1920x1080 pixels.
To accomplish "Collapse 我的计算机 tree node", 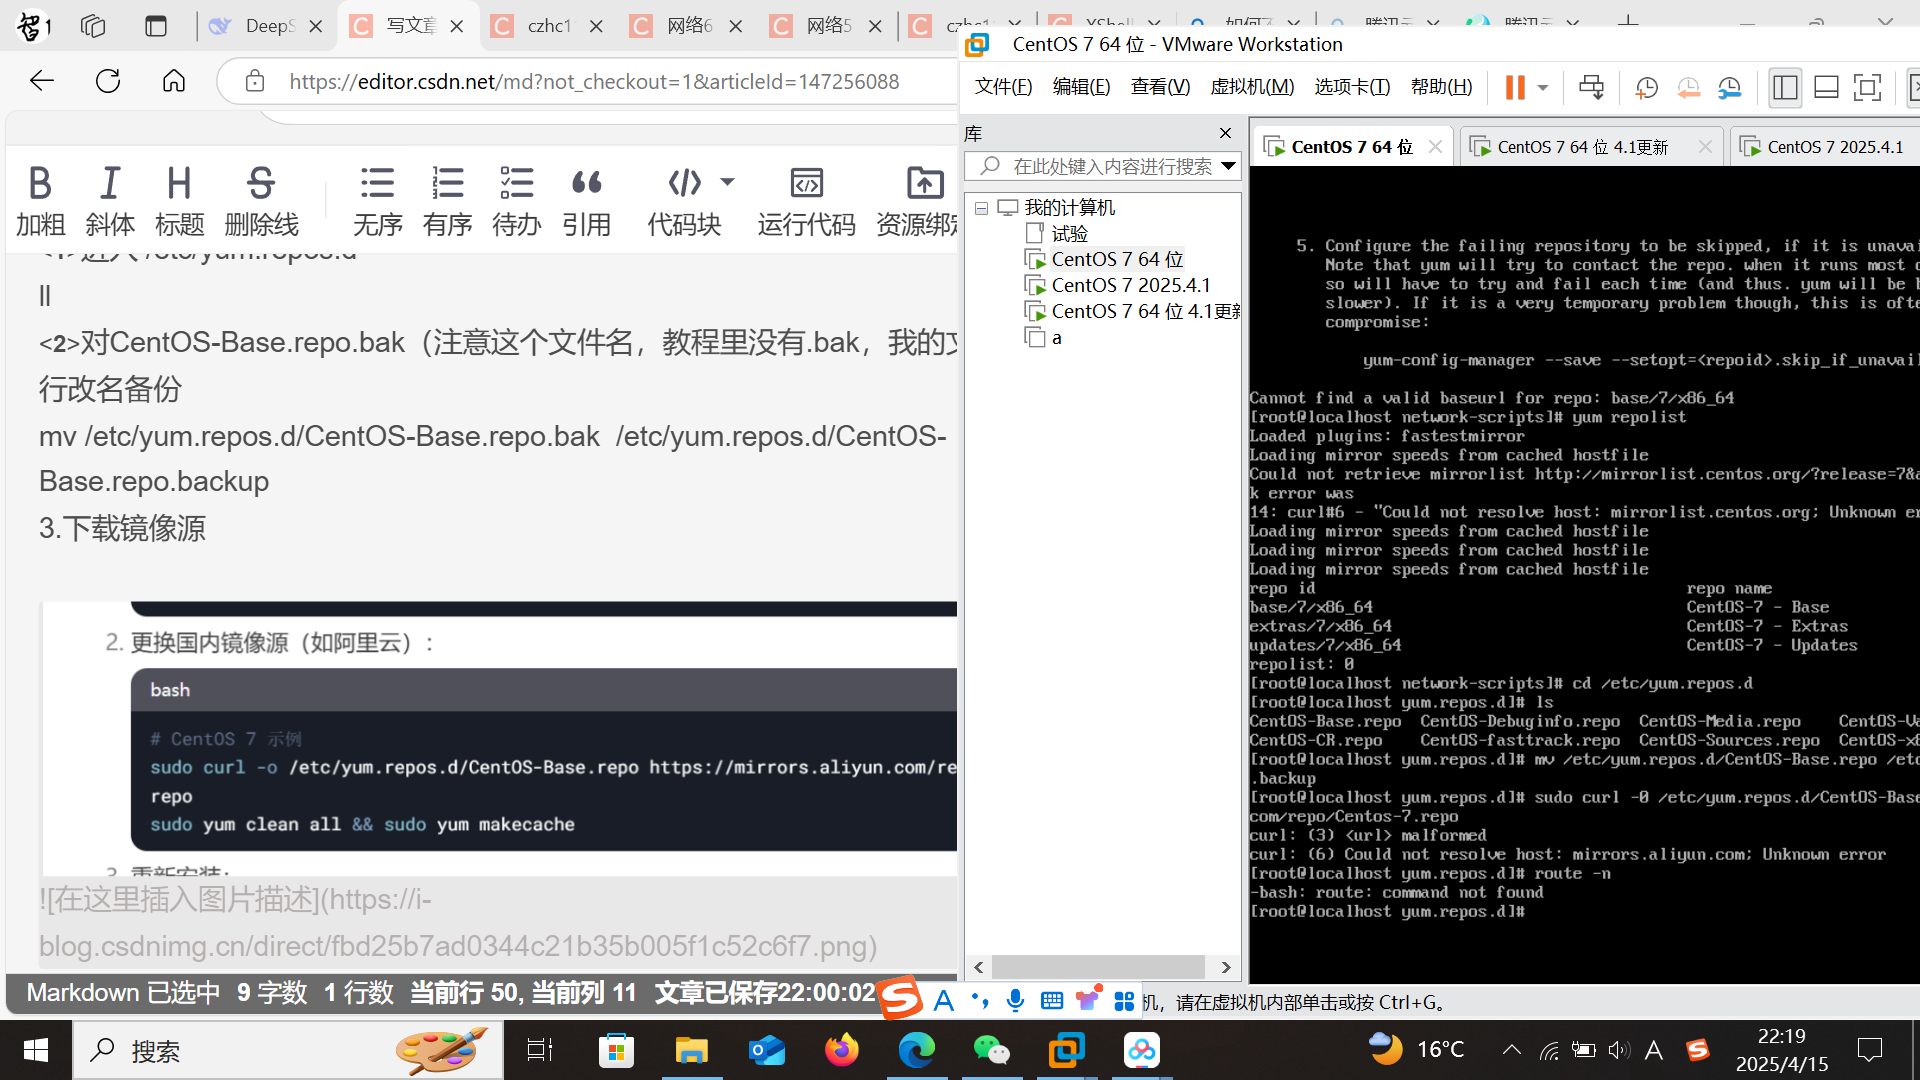I will [x=981, y=208].
